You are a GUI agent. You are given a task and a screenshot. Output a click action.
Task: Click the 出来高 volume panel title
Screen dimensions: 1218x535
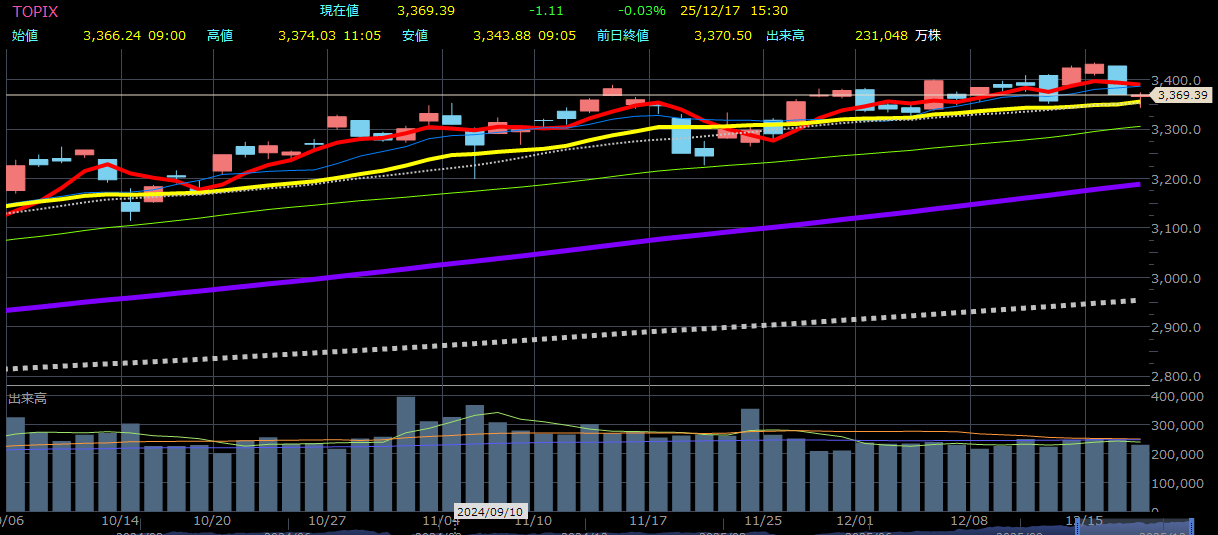click(x=27, y=399)
